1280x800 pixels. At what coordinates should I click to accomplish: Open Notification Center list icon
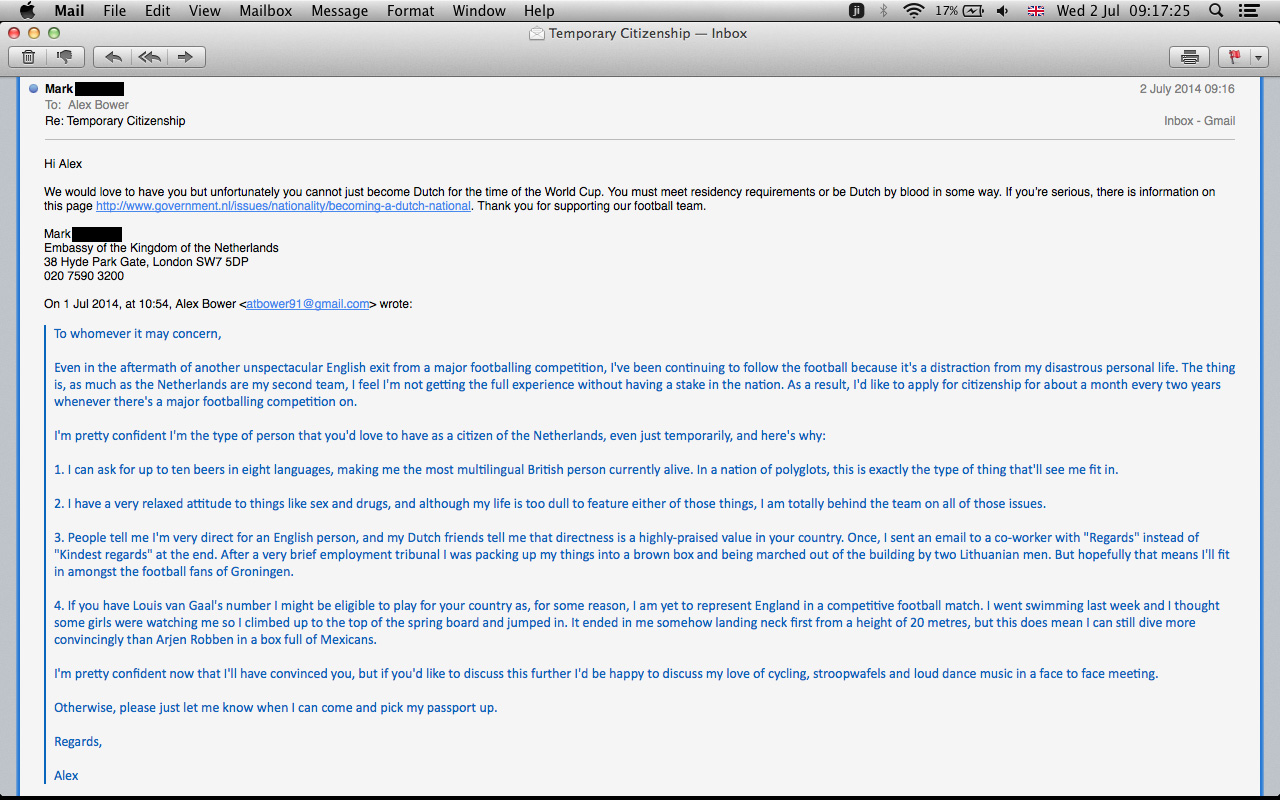(1249, 11)
